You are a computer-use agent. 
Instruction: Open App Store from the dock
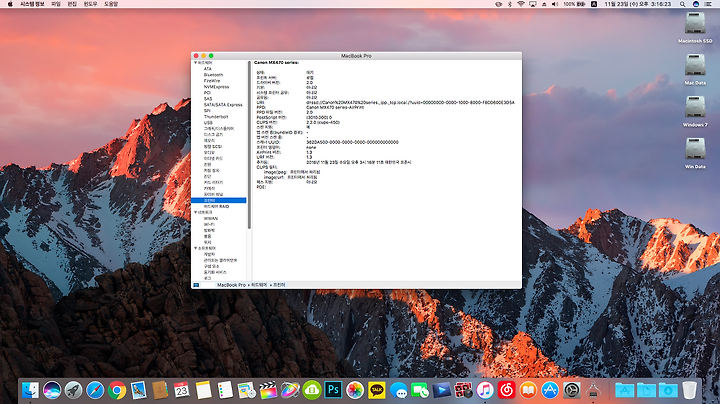[x=550, y=390]
